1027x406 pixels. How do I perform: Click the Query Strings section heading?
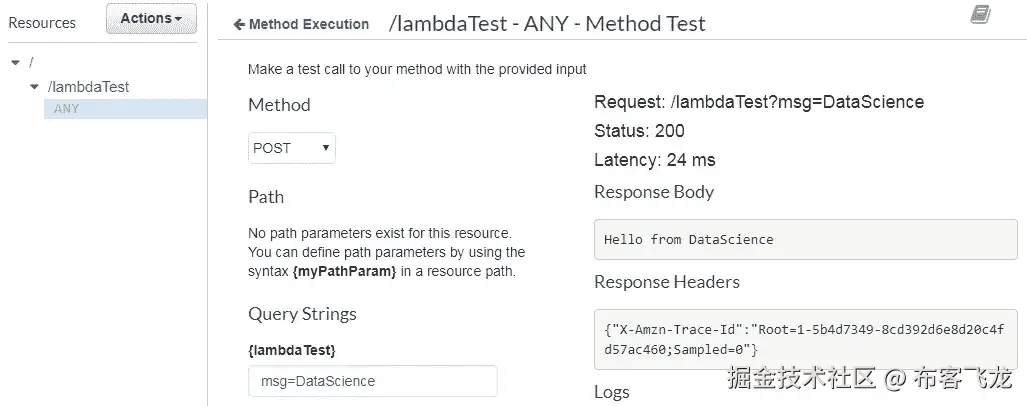pyautogui.click(x=302, y=314)
